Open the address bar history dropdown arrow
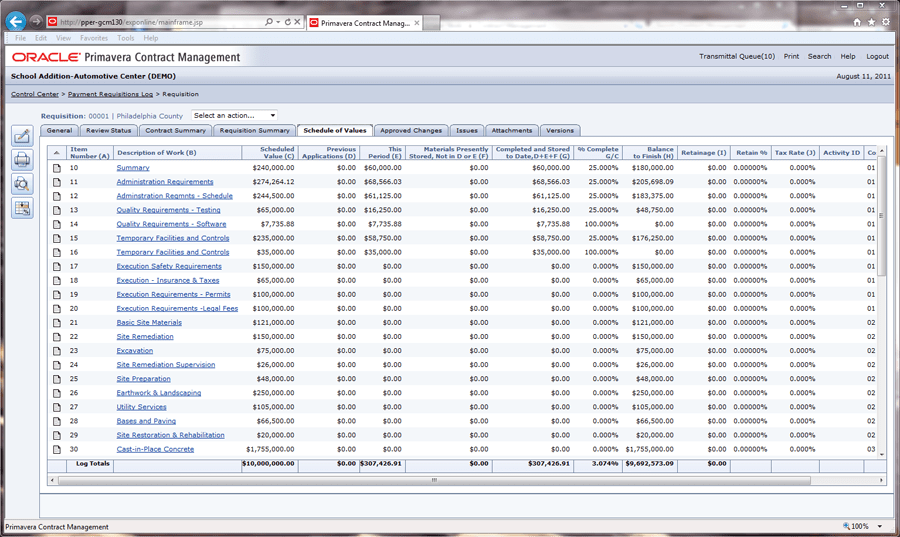This screenshot has width=900, height=537. 278,22
